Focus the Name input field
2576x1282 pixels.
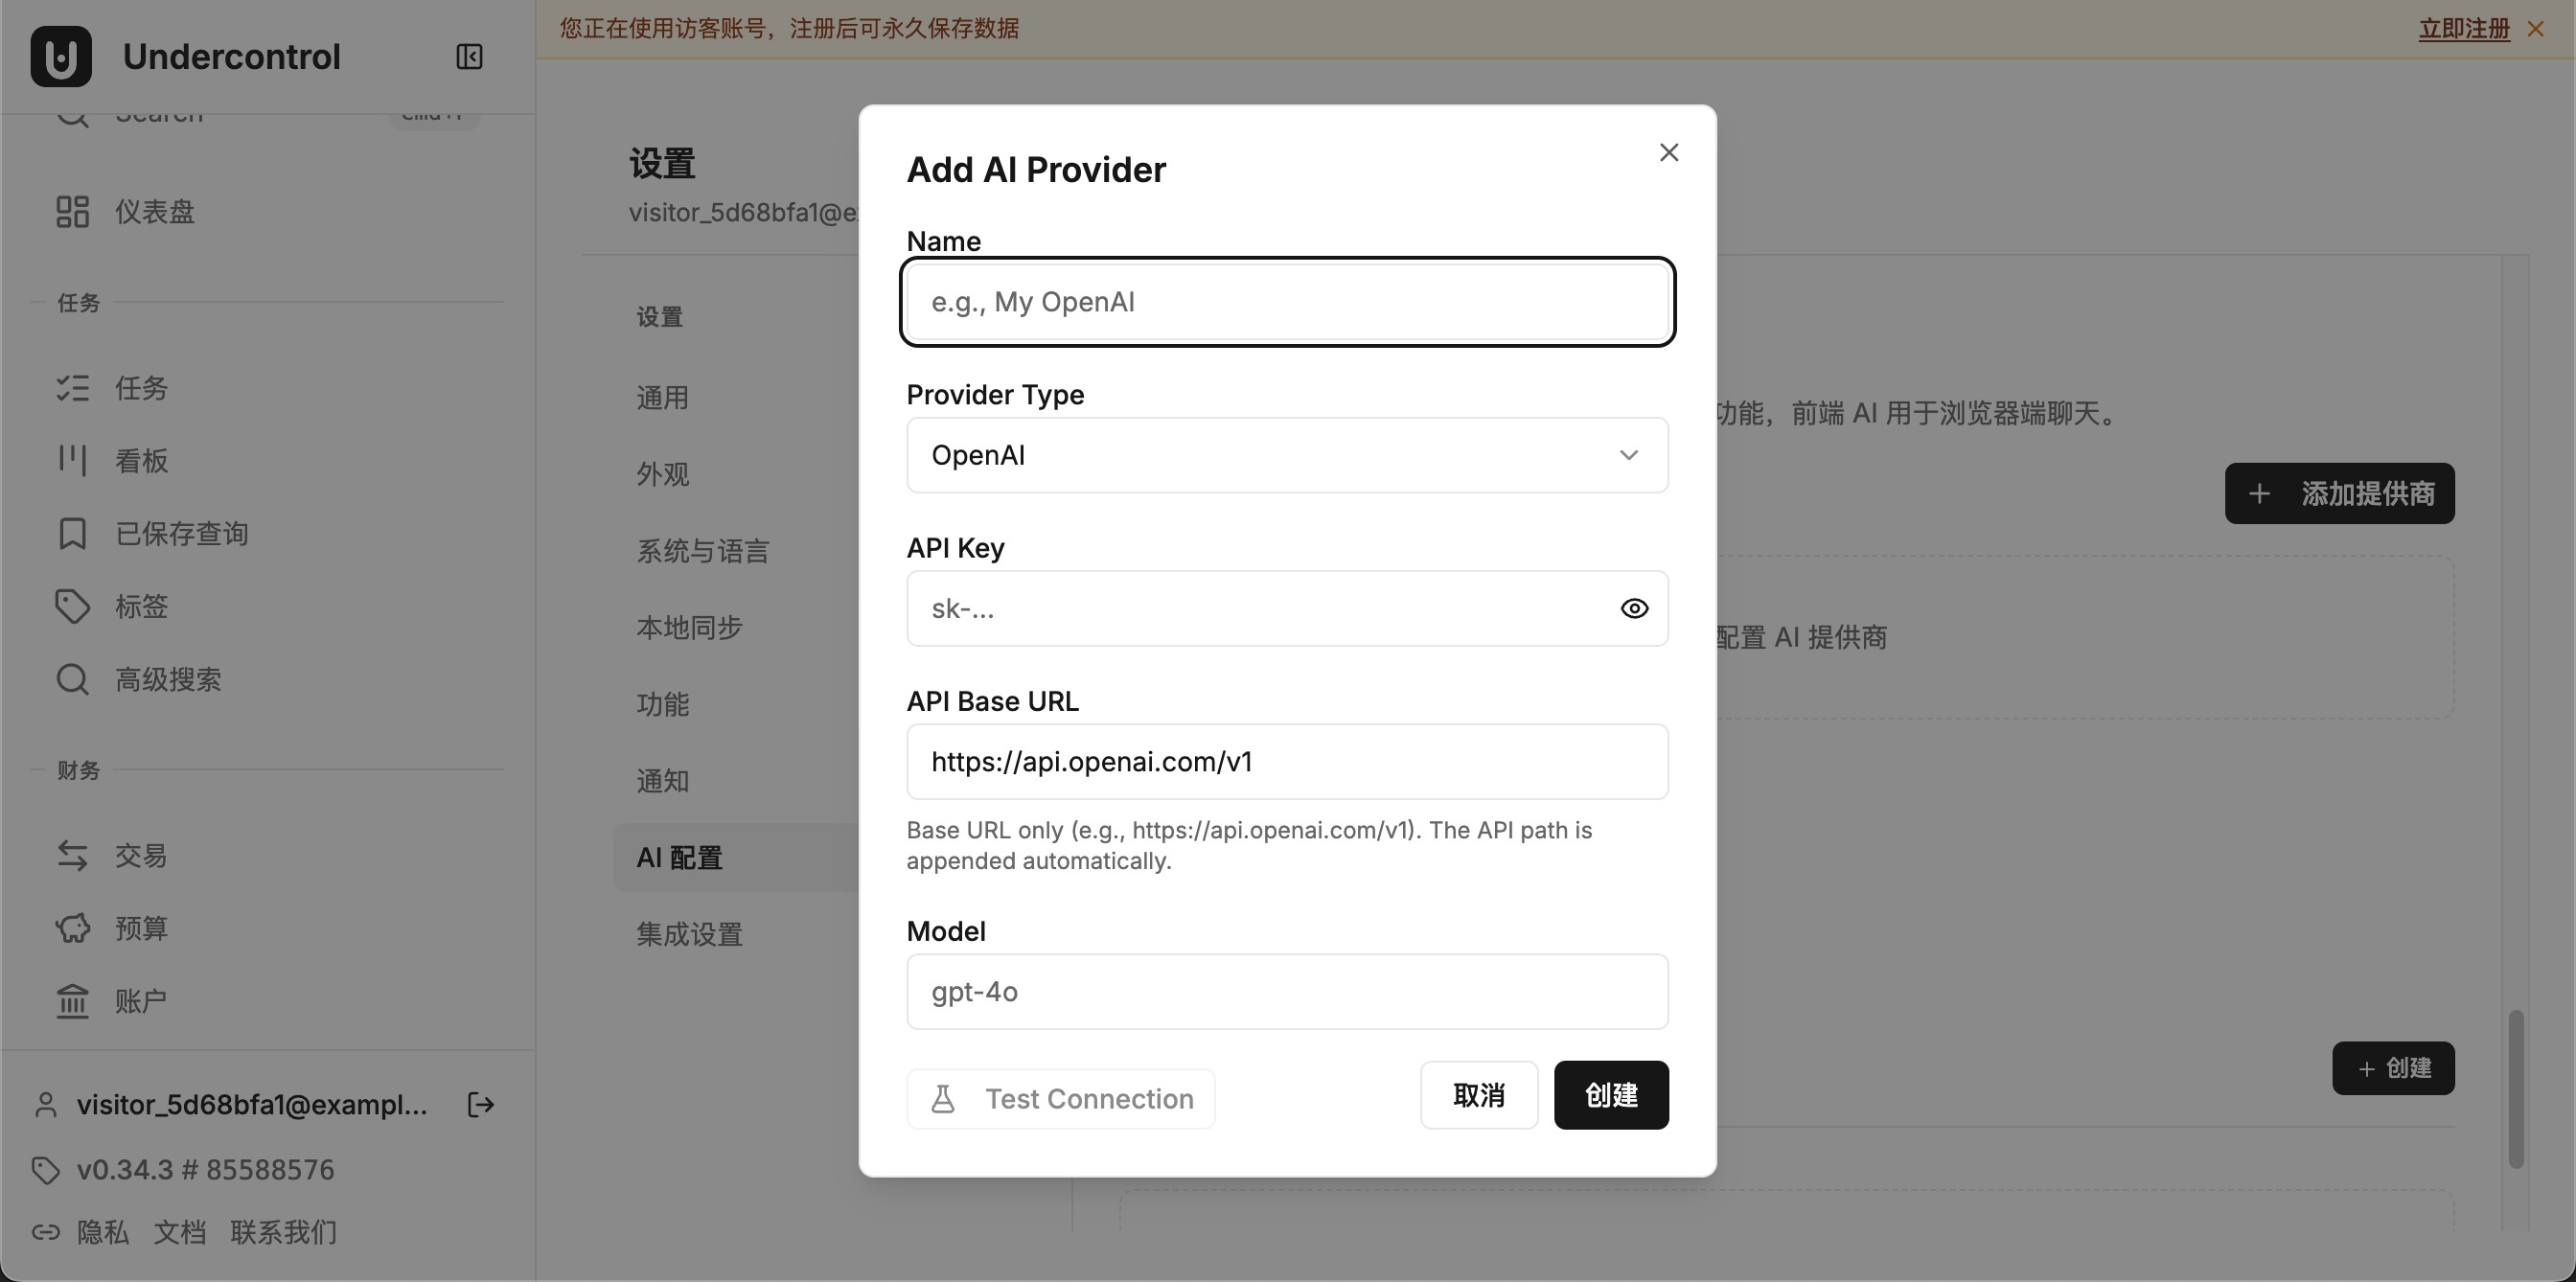tap(1287, 302)
